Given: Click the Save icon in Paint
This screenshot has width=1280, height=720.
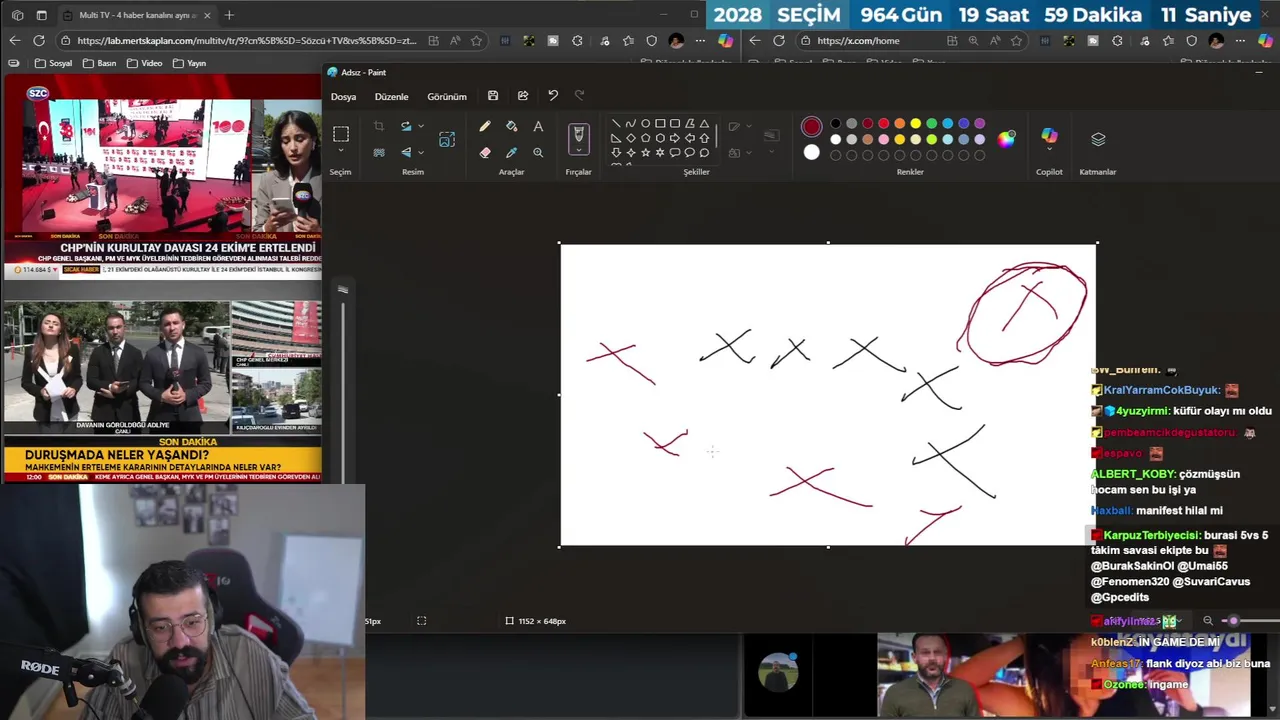Looking at the screenshot, I should tap(493, 96).
